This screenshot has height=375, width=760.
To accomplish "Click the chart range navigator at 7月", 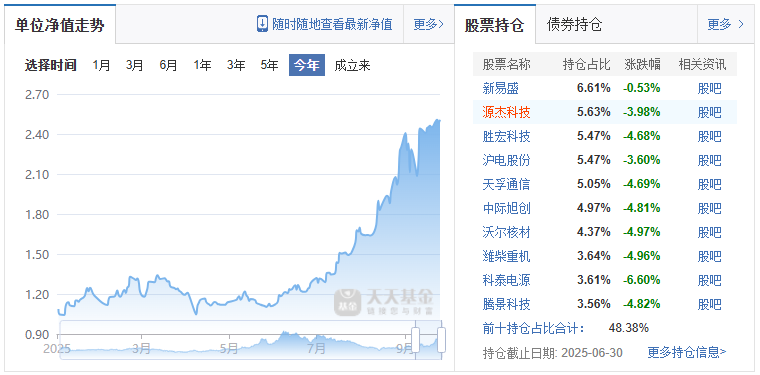I will tap(317, 348).
